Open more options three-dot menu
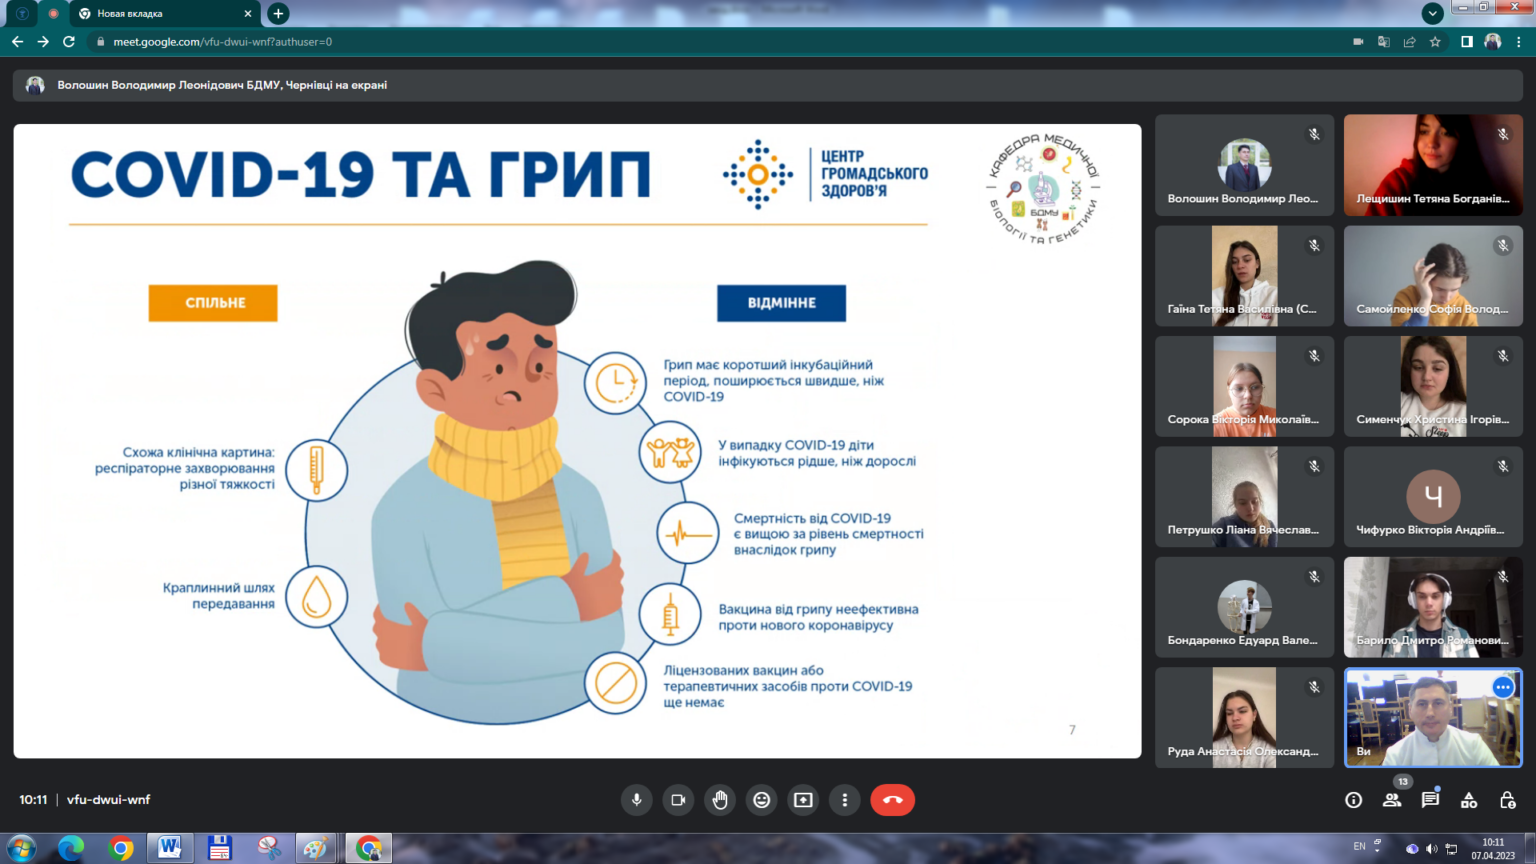 click(845, 800)
